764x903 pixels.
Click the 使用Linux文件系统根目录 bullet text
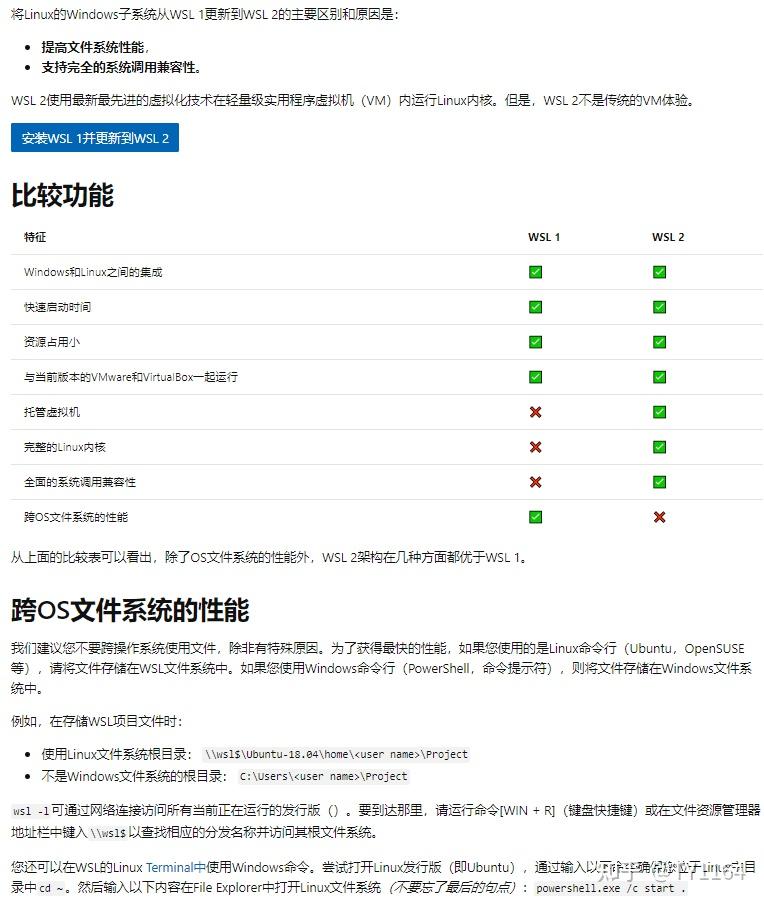(116, 754)
